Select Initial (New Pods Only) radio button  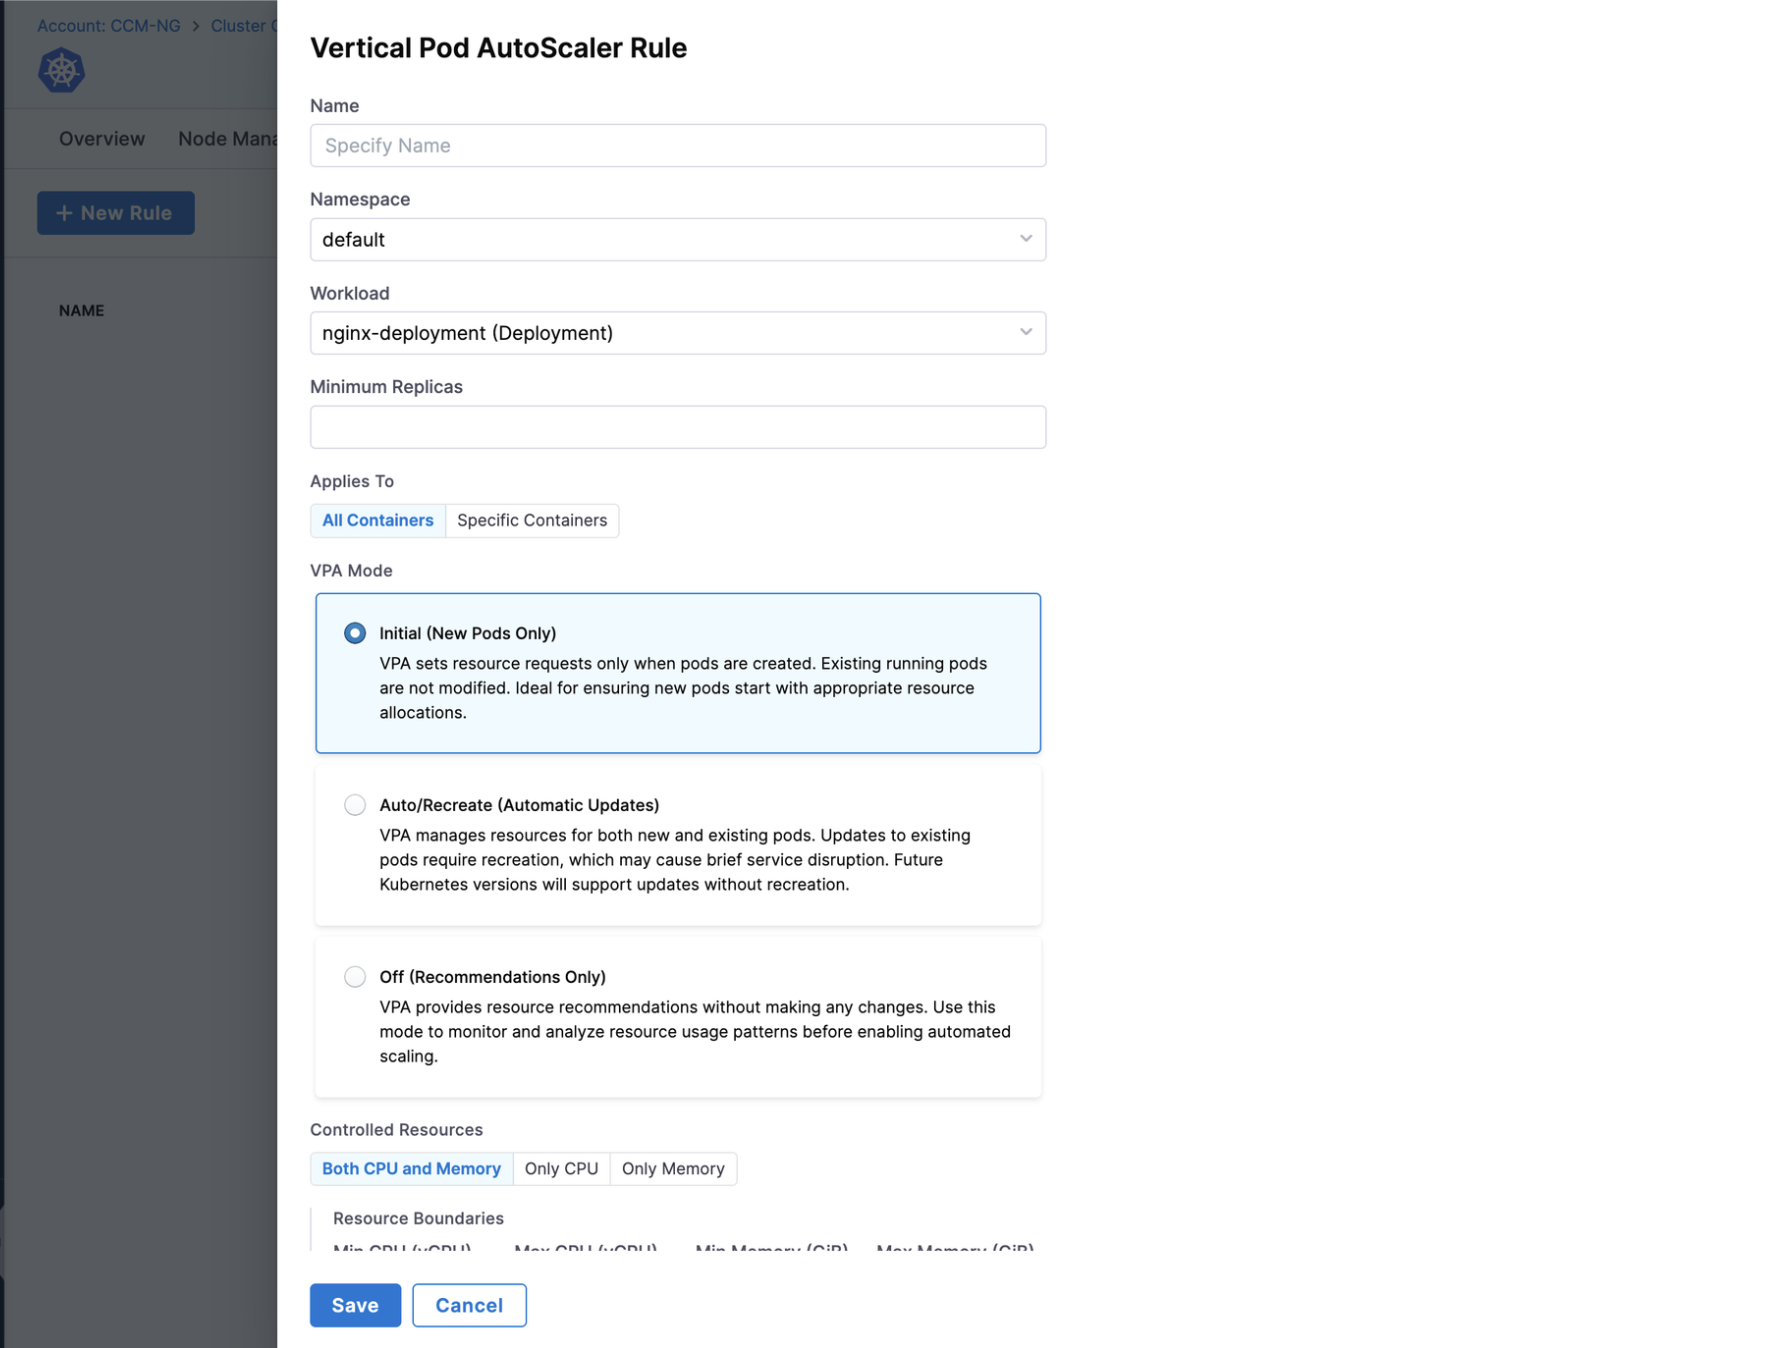pos(355,633)
